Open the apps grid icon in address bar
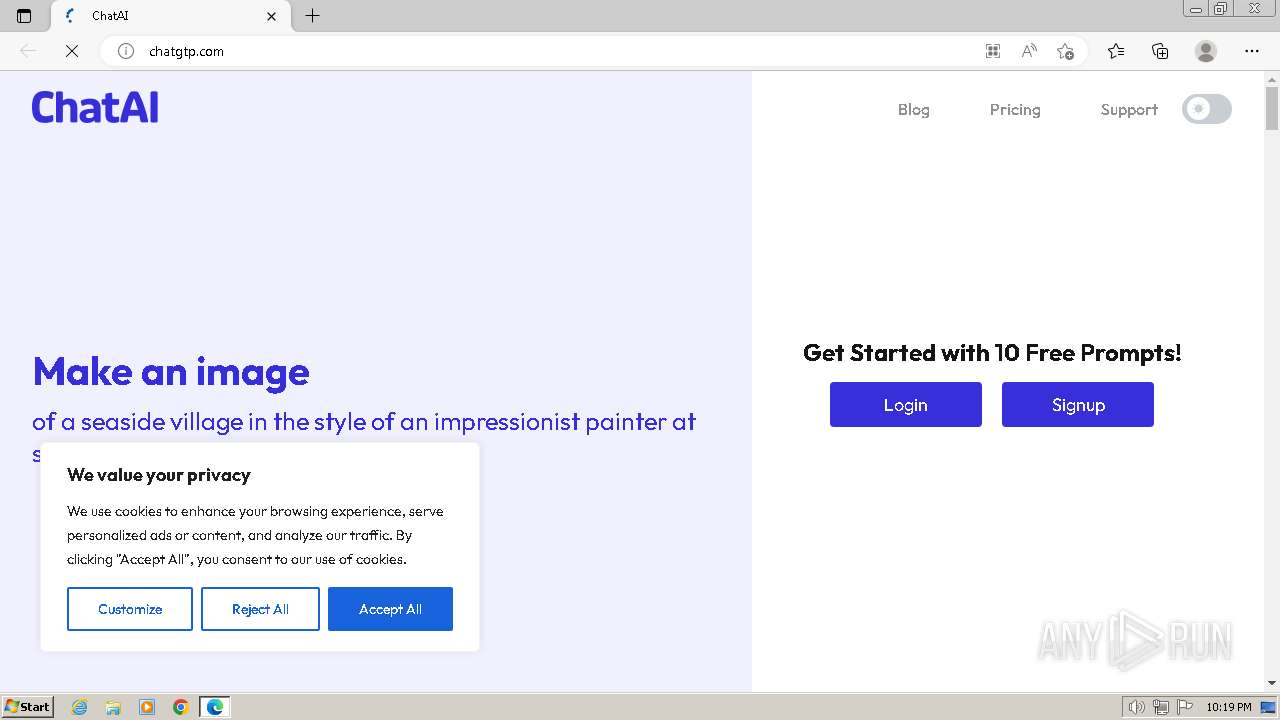 tap(992, 51)
